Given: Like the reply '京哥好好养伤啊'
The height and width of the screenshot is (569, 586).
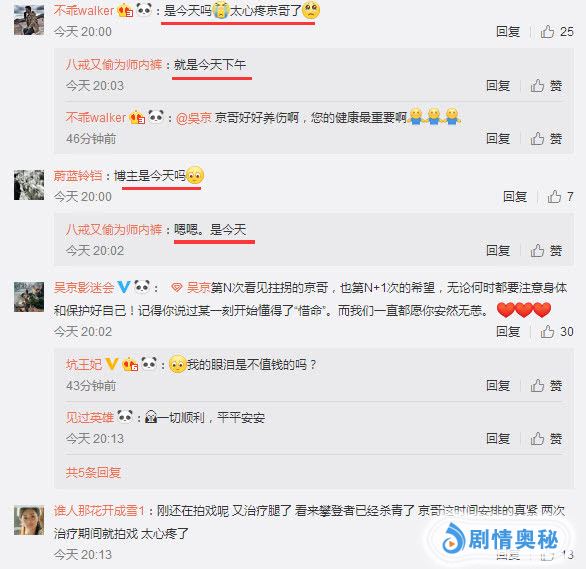Looking at the screenshot, I should point(546,139).
